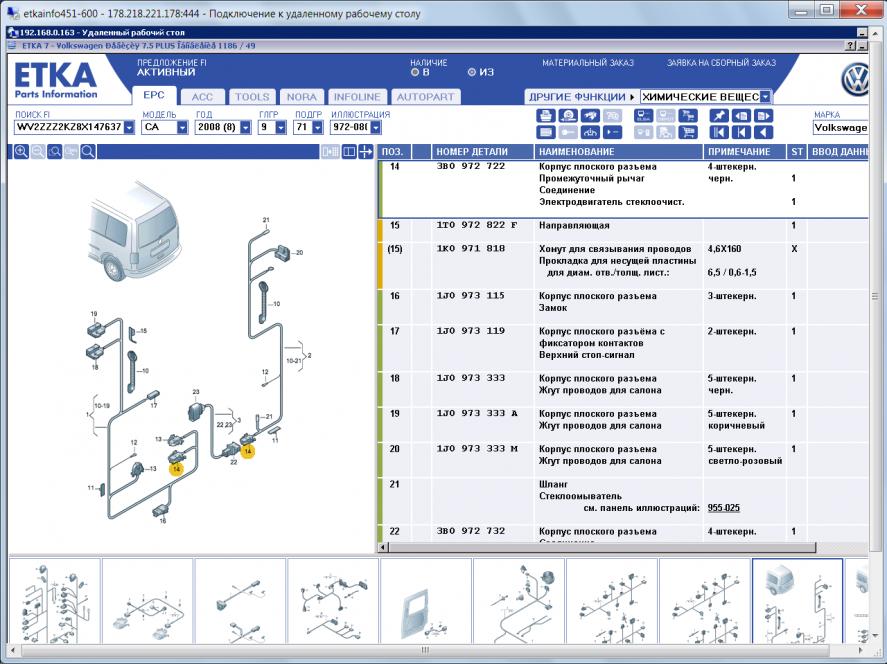Screen dimensions: 887x664
Task: Open the door panel thumbnail
Action: pyautogui.click(x=426, y=601)
